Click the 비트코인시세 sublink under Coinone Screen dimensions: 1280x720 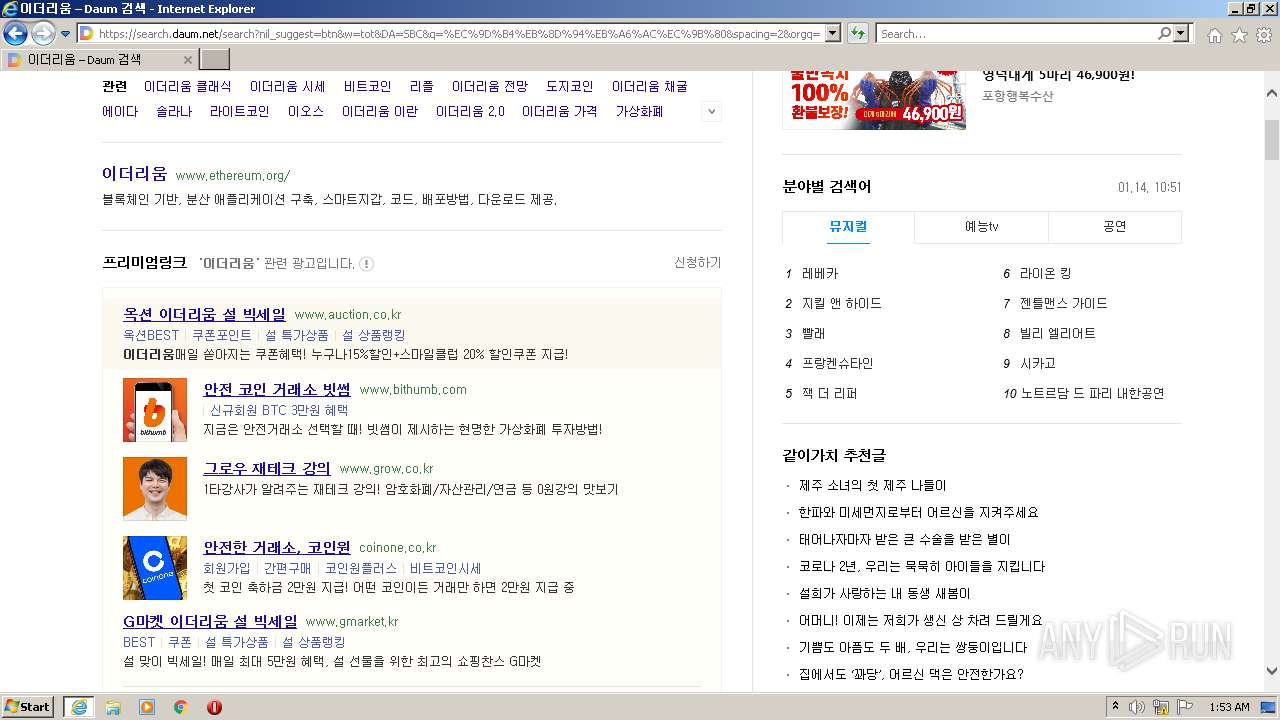tap(445, 568)
